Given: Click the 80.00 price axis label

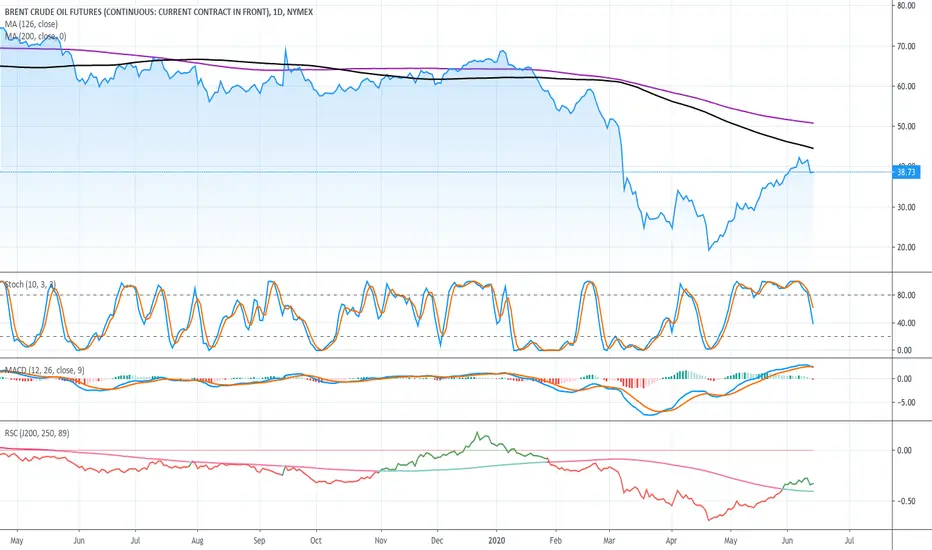Looking at the screenshot, I should point(906,5).
